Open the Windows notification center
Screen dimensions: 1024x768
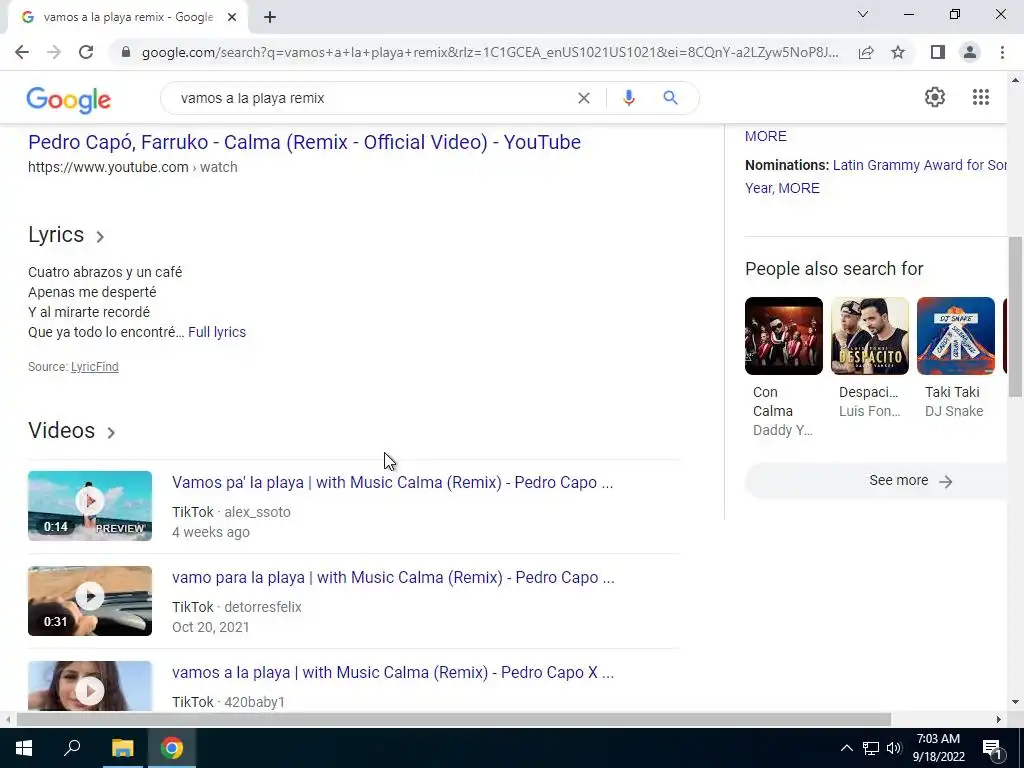click(991, 748)
